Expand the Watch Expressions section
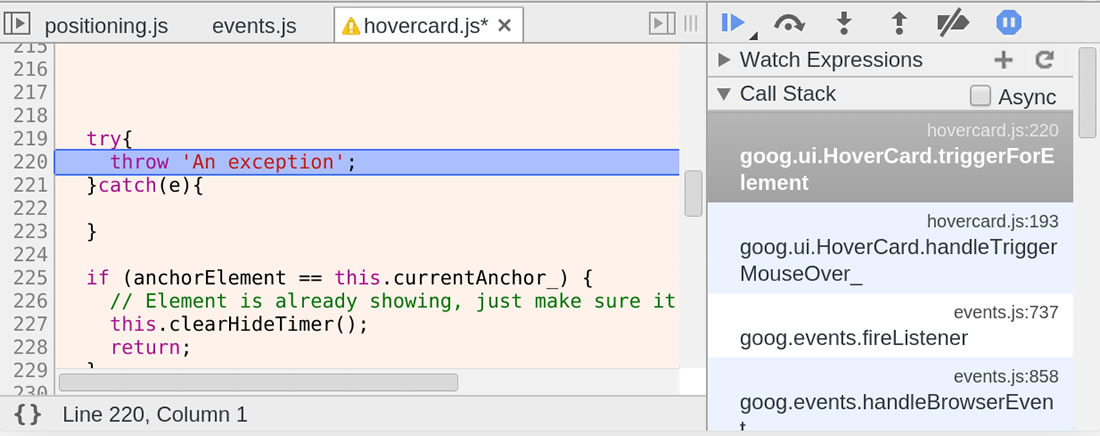The image size is (1100, 436). click(725, 60)
